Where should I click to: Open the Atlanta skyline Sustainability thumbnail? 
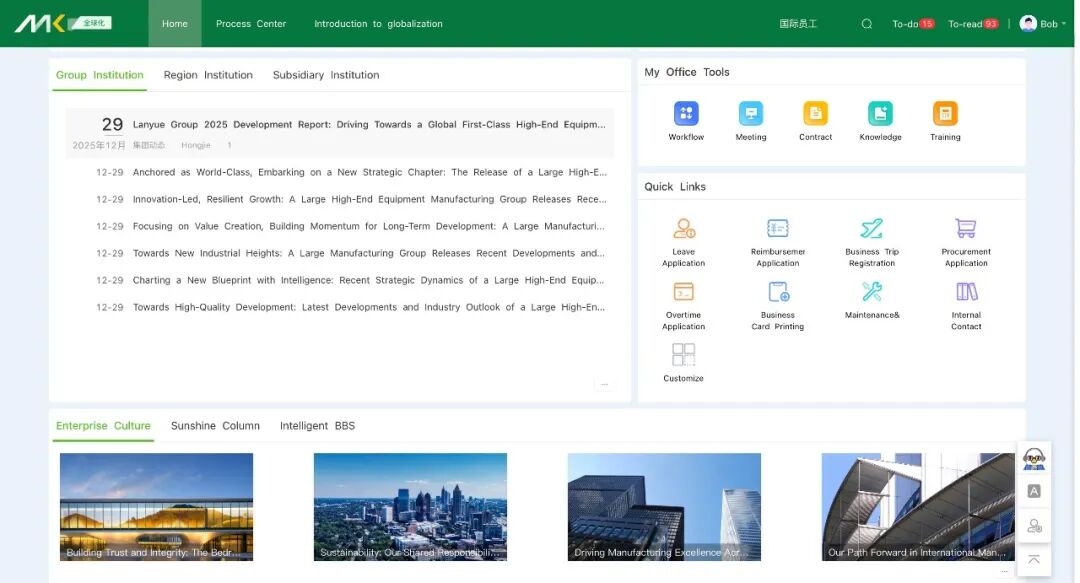pos(410,506)
